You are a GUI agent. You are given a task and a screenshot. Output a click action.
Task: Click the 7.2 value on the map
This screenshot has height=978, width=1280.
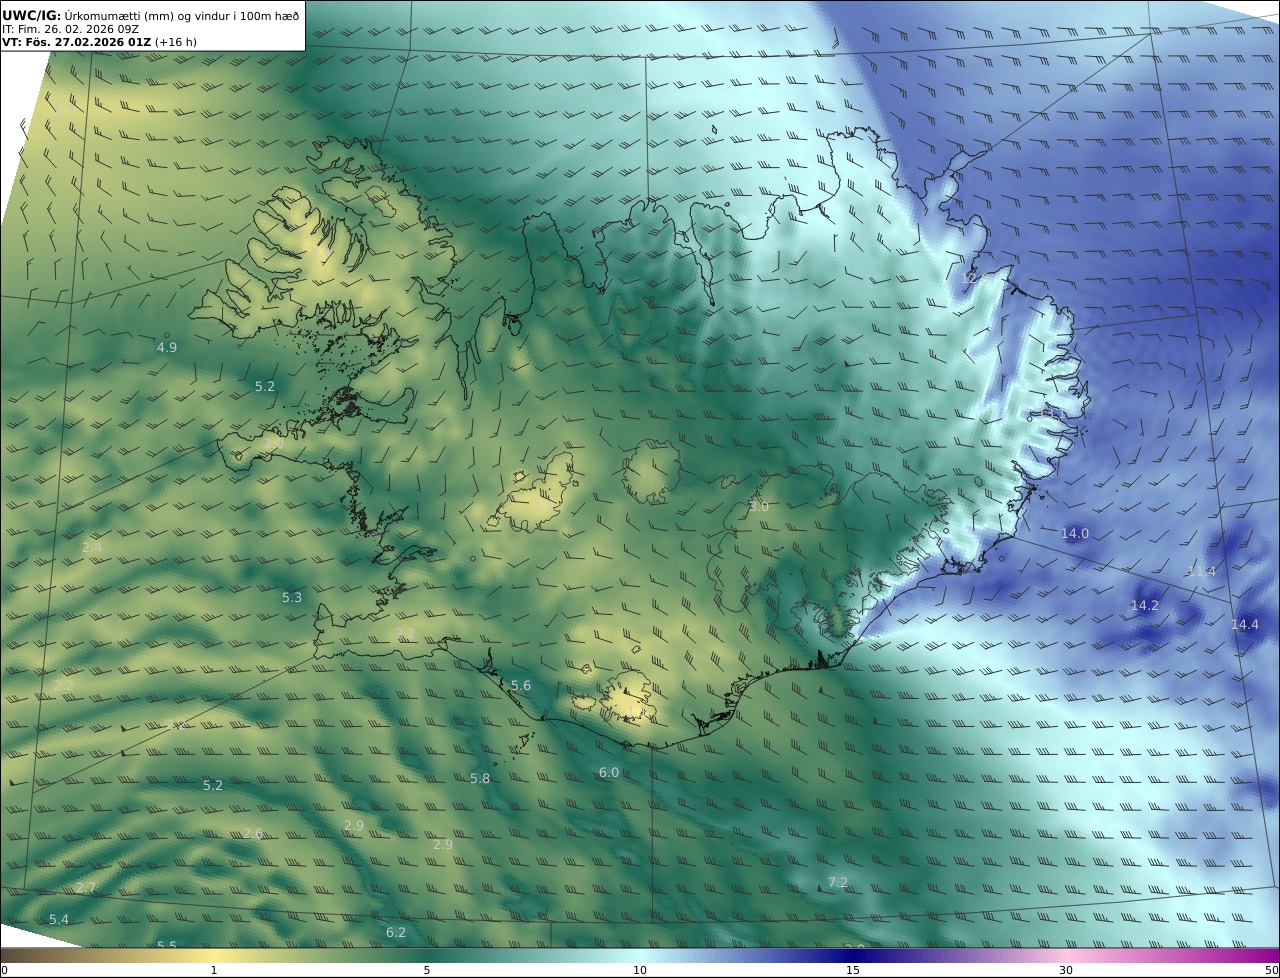[838, 883]
